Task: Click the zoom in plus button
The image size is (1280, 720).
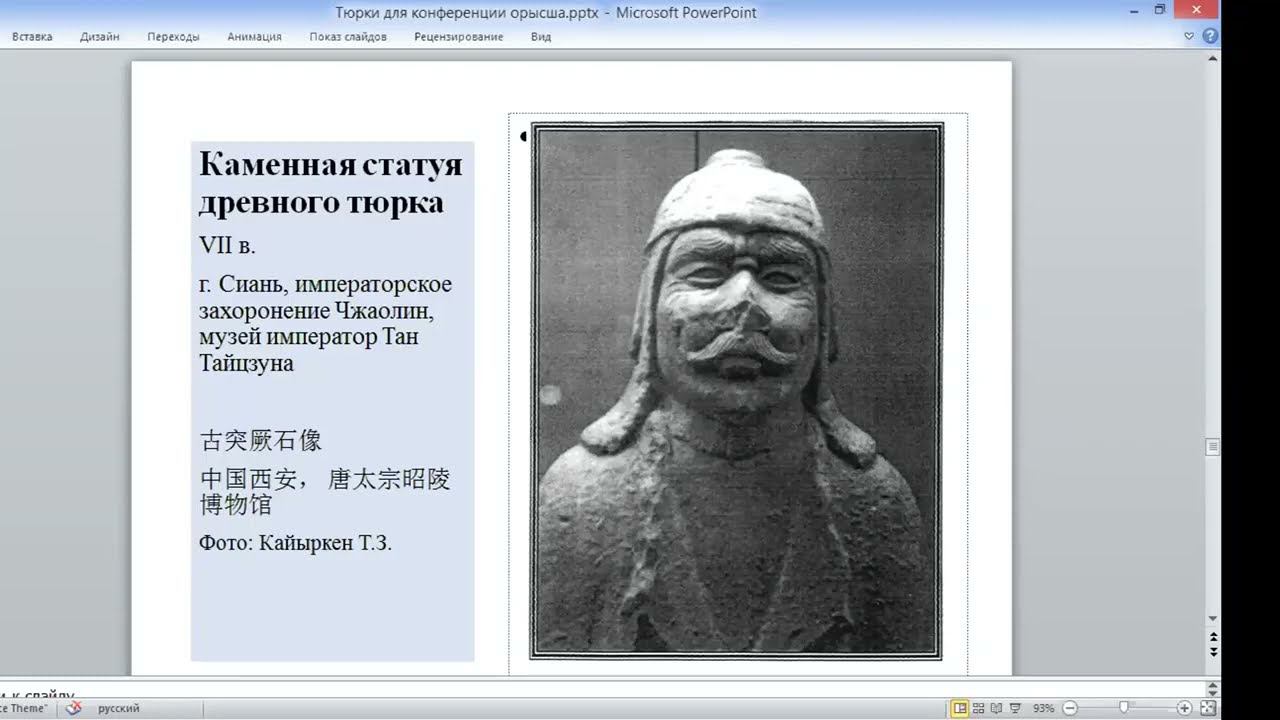Action: [x=1184, y=708]
